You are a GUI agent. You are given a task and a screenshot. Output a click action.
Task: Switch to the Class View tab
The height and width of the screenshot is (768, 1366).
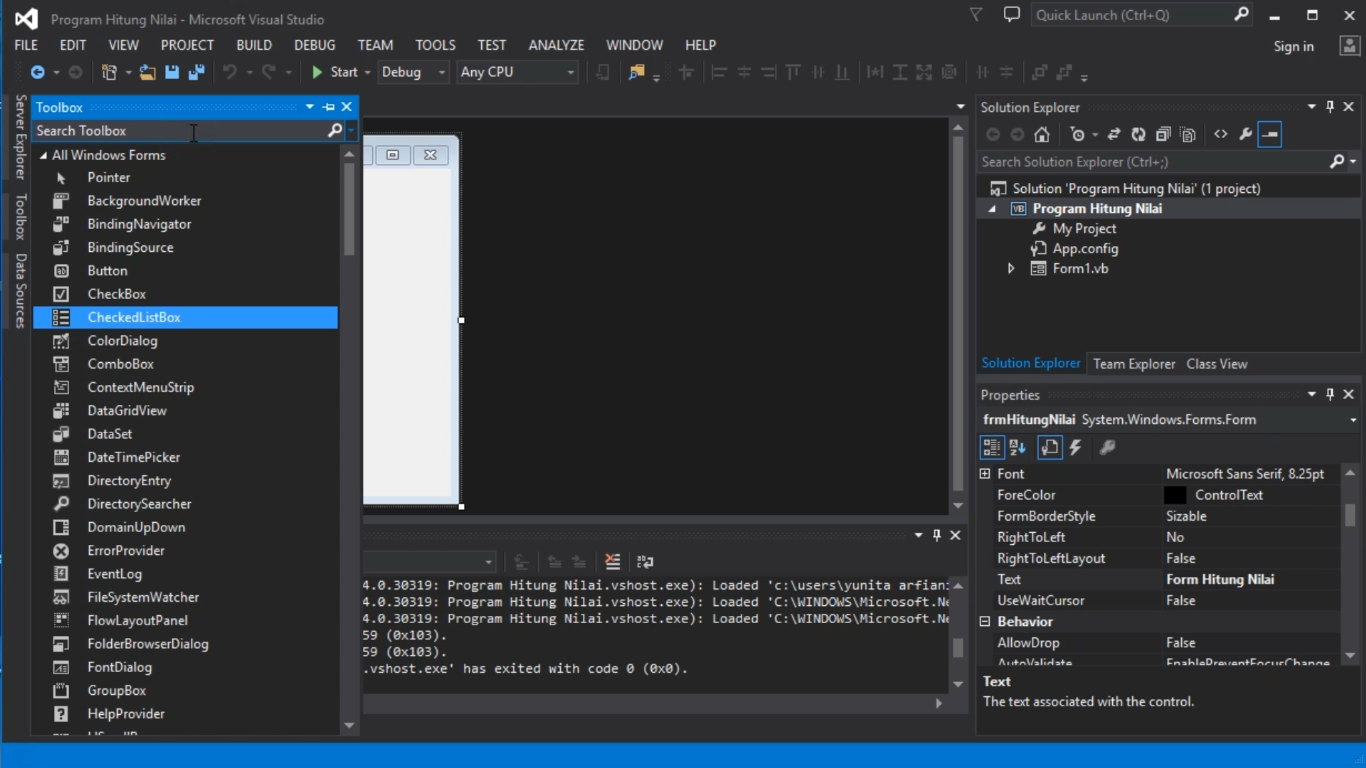pos(1217,364)
